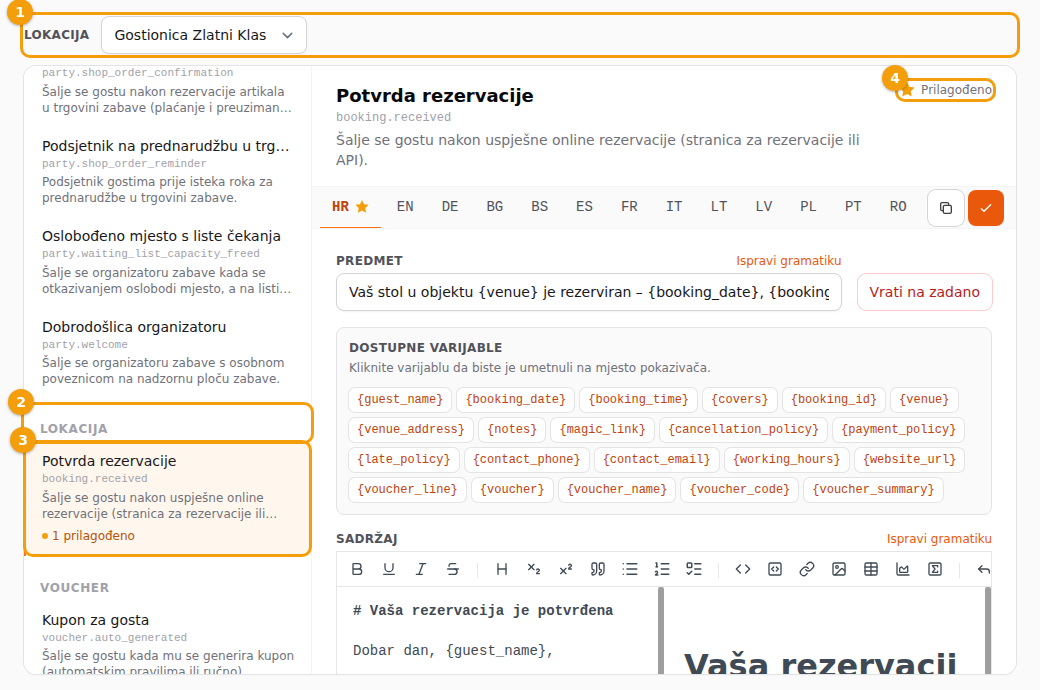Insert the {late_policy} variable
Screen dimensions: 1040x690
point(403,459)
